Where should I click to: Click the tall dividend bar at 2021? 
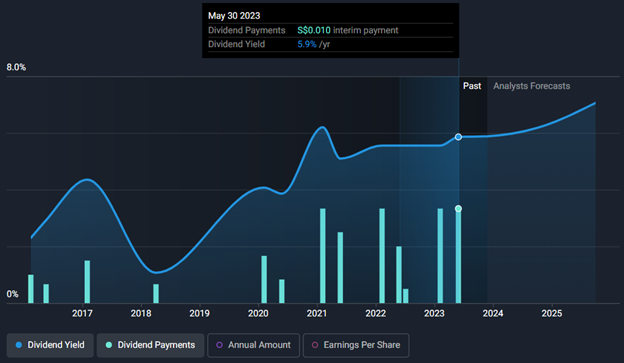(323, 256)
